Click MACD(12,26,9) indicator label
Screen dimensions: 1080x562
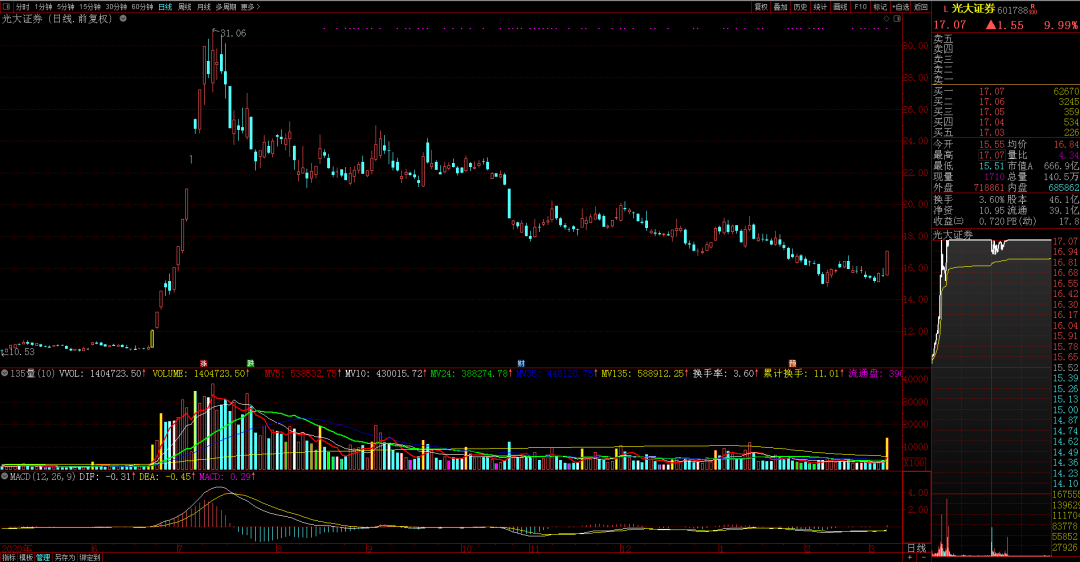pos(43,476)
